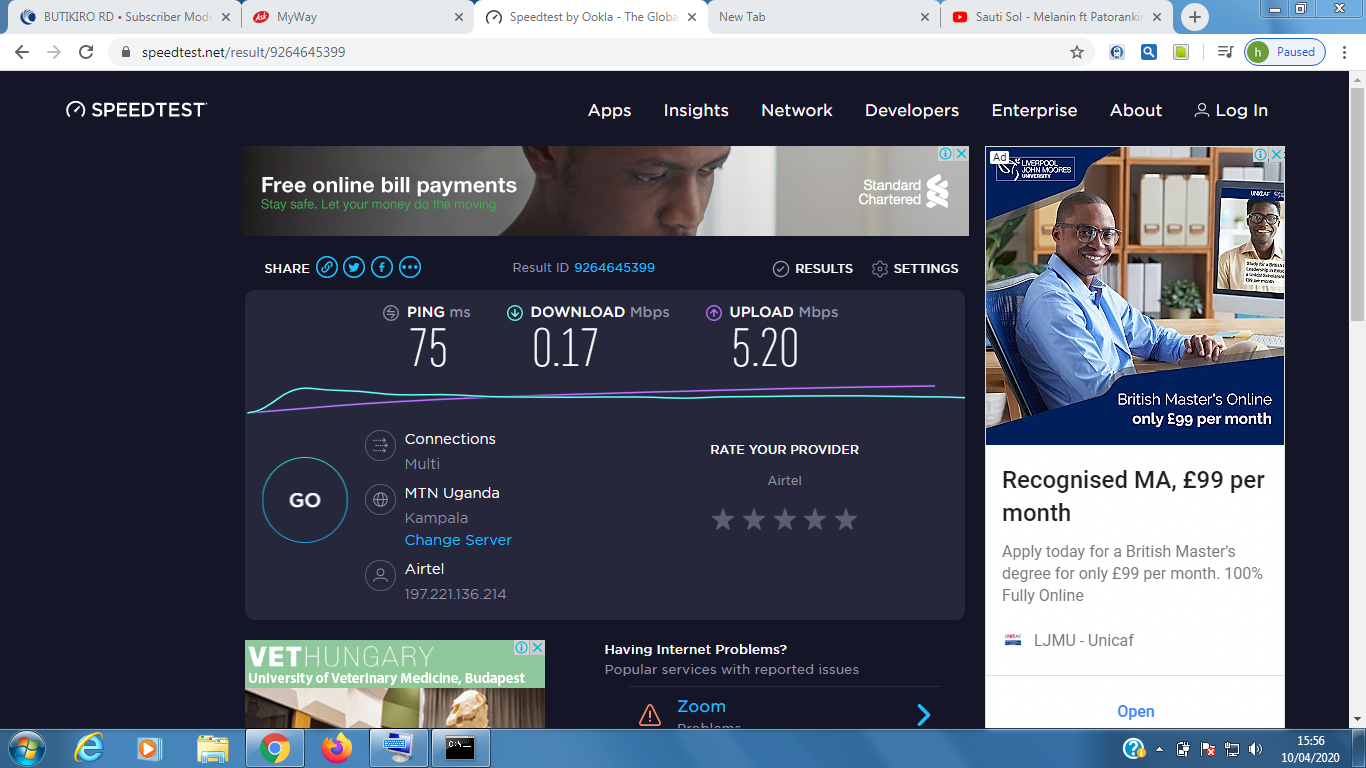Image resolution: width=1366 pixels, height=768 pixels.
Task: Open more share options ellipsis icon
Action: [410, 267]
